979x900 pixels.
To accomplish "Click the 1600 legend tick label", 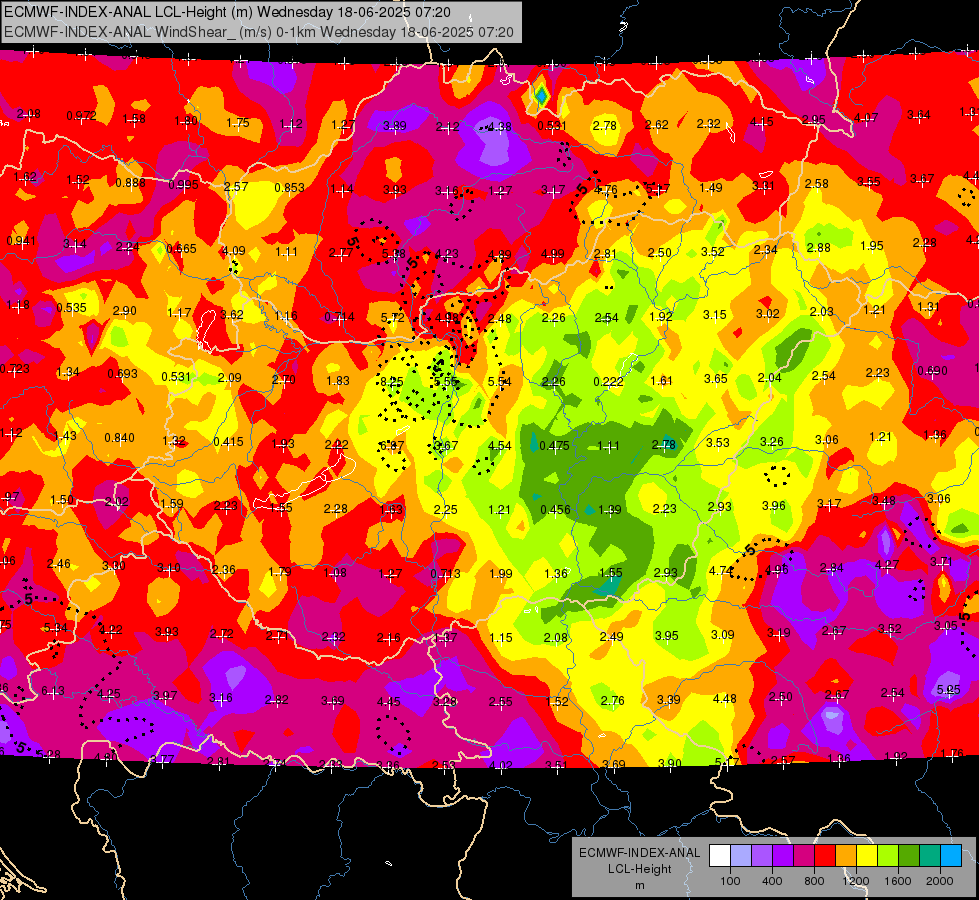I will [898, 881].
